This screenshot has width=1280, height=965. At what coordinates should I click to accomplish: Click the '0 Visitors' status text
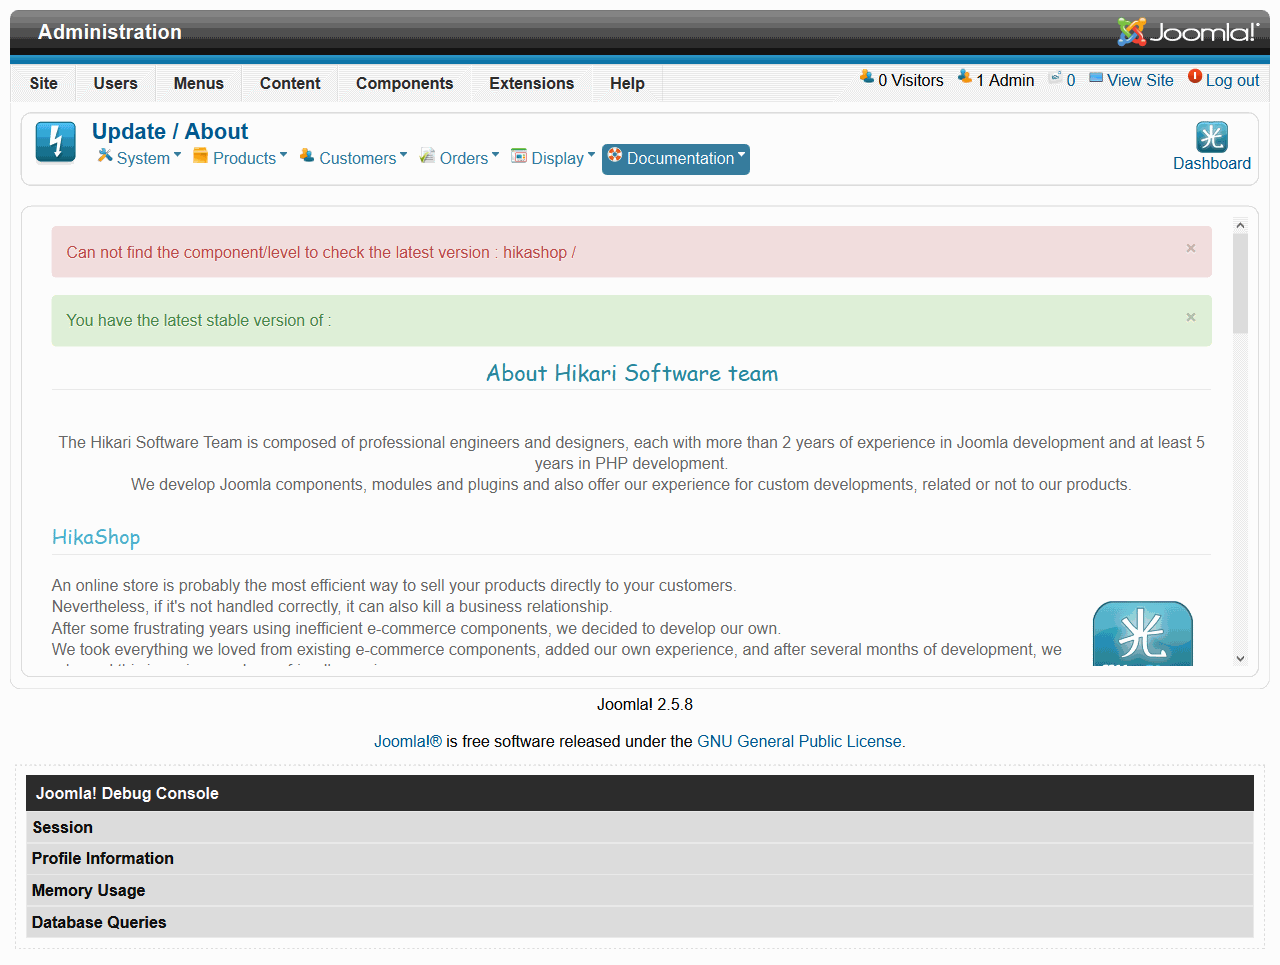click(911, 80)
